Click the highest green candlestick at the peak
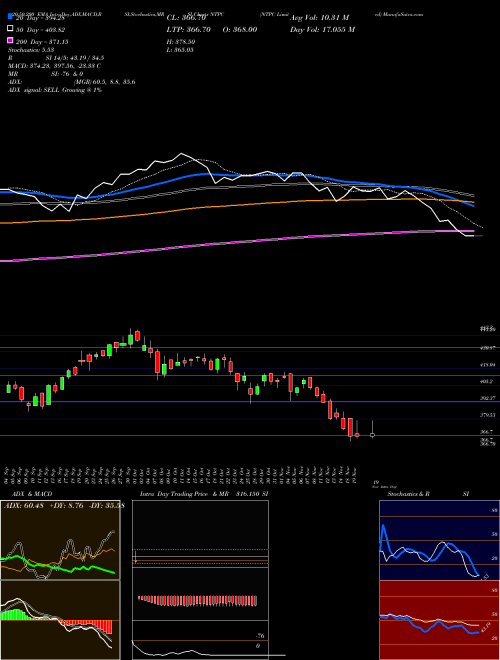The image size is (500, 660). 130,338
